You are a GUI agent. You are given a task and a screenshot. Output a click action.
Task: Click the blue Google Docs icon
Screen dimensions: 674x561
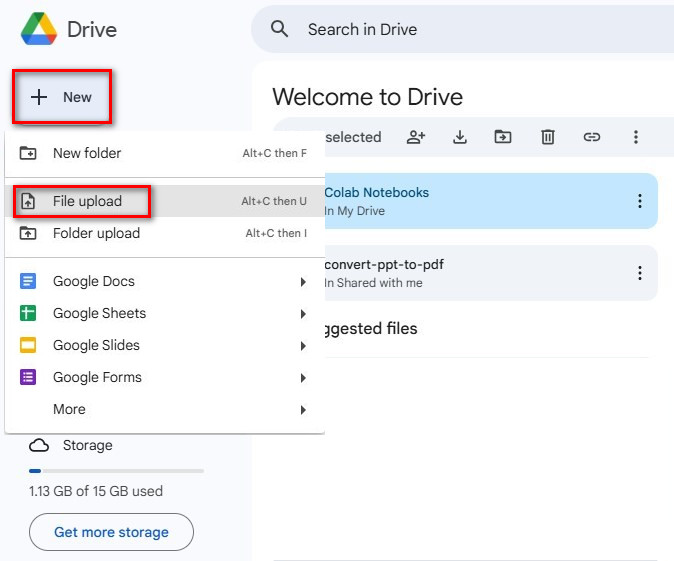tap(28, 281)
